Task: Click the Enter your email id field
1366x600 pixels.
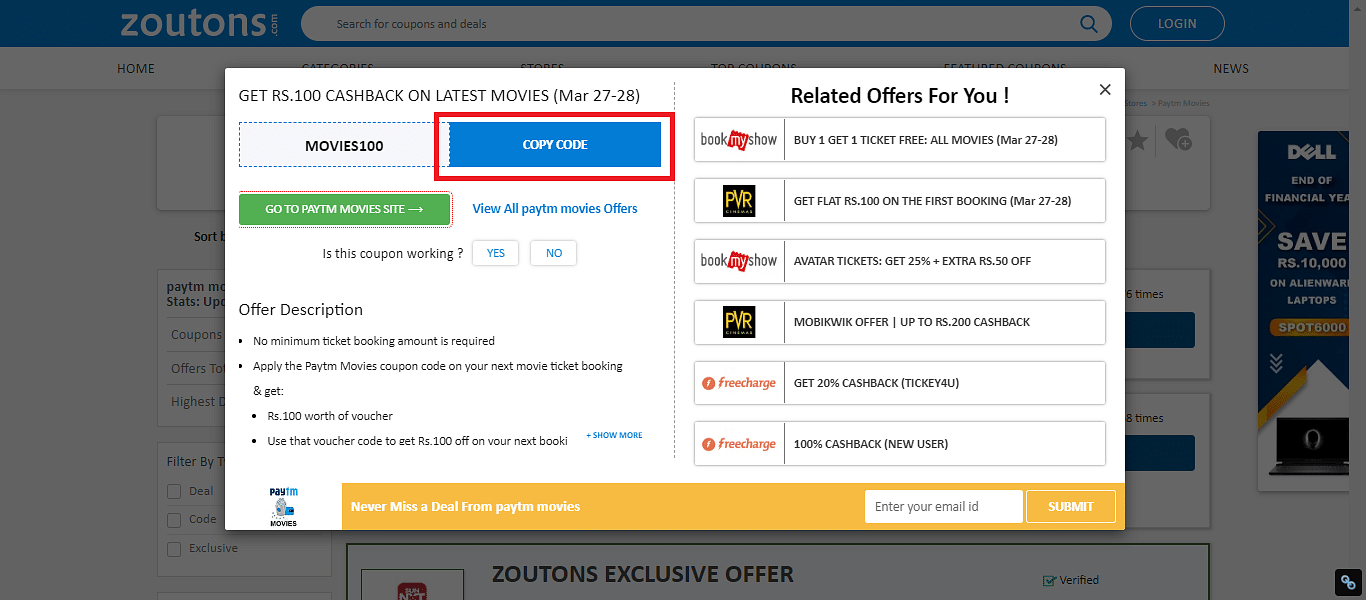Action: [x=944, y=506]
